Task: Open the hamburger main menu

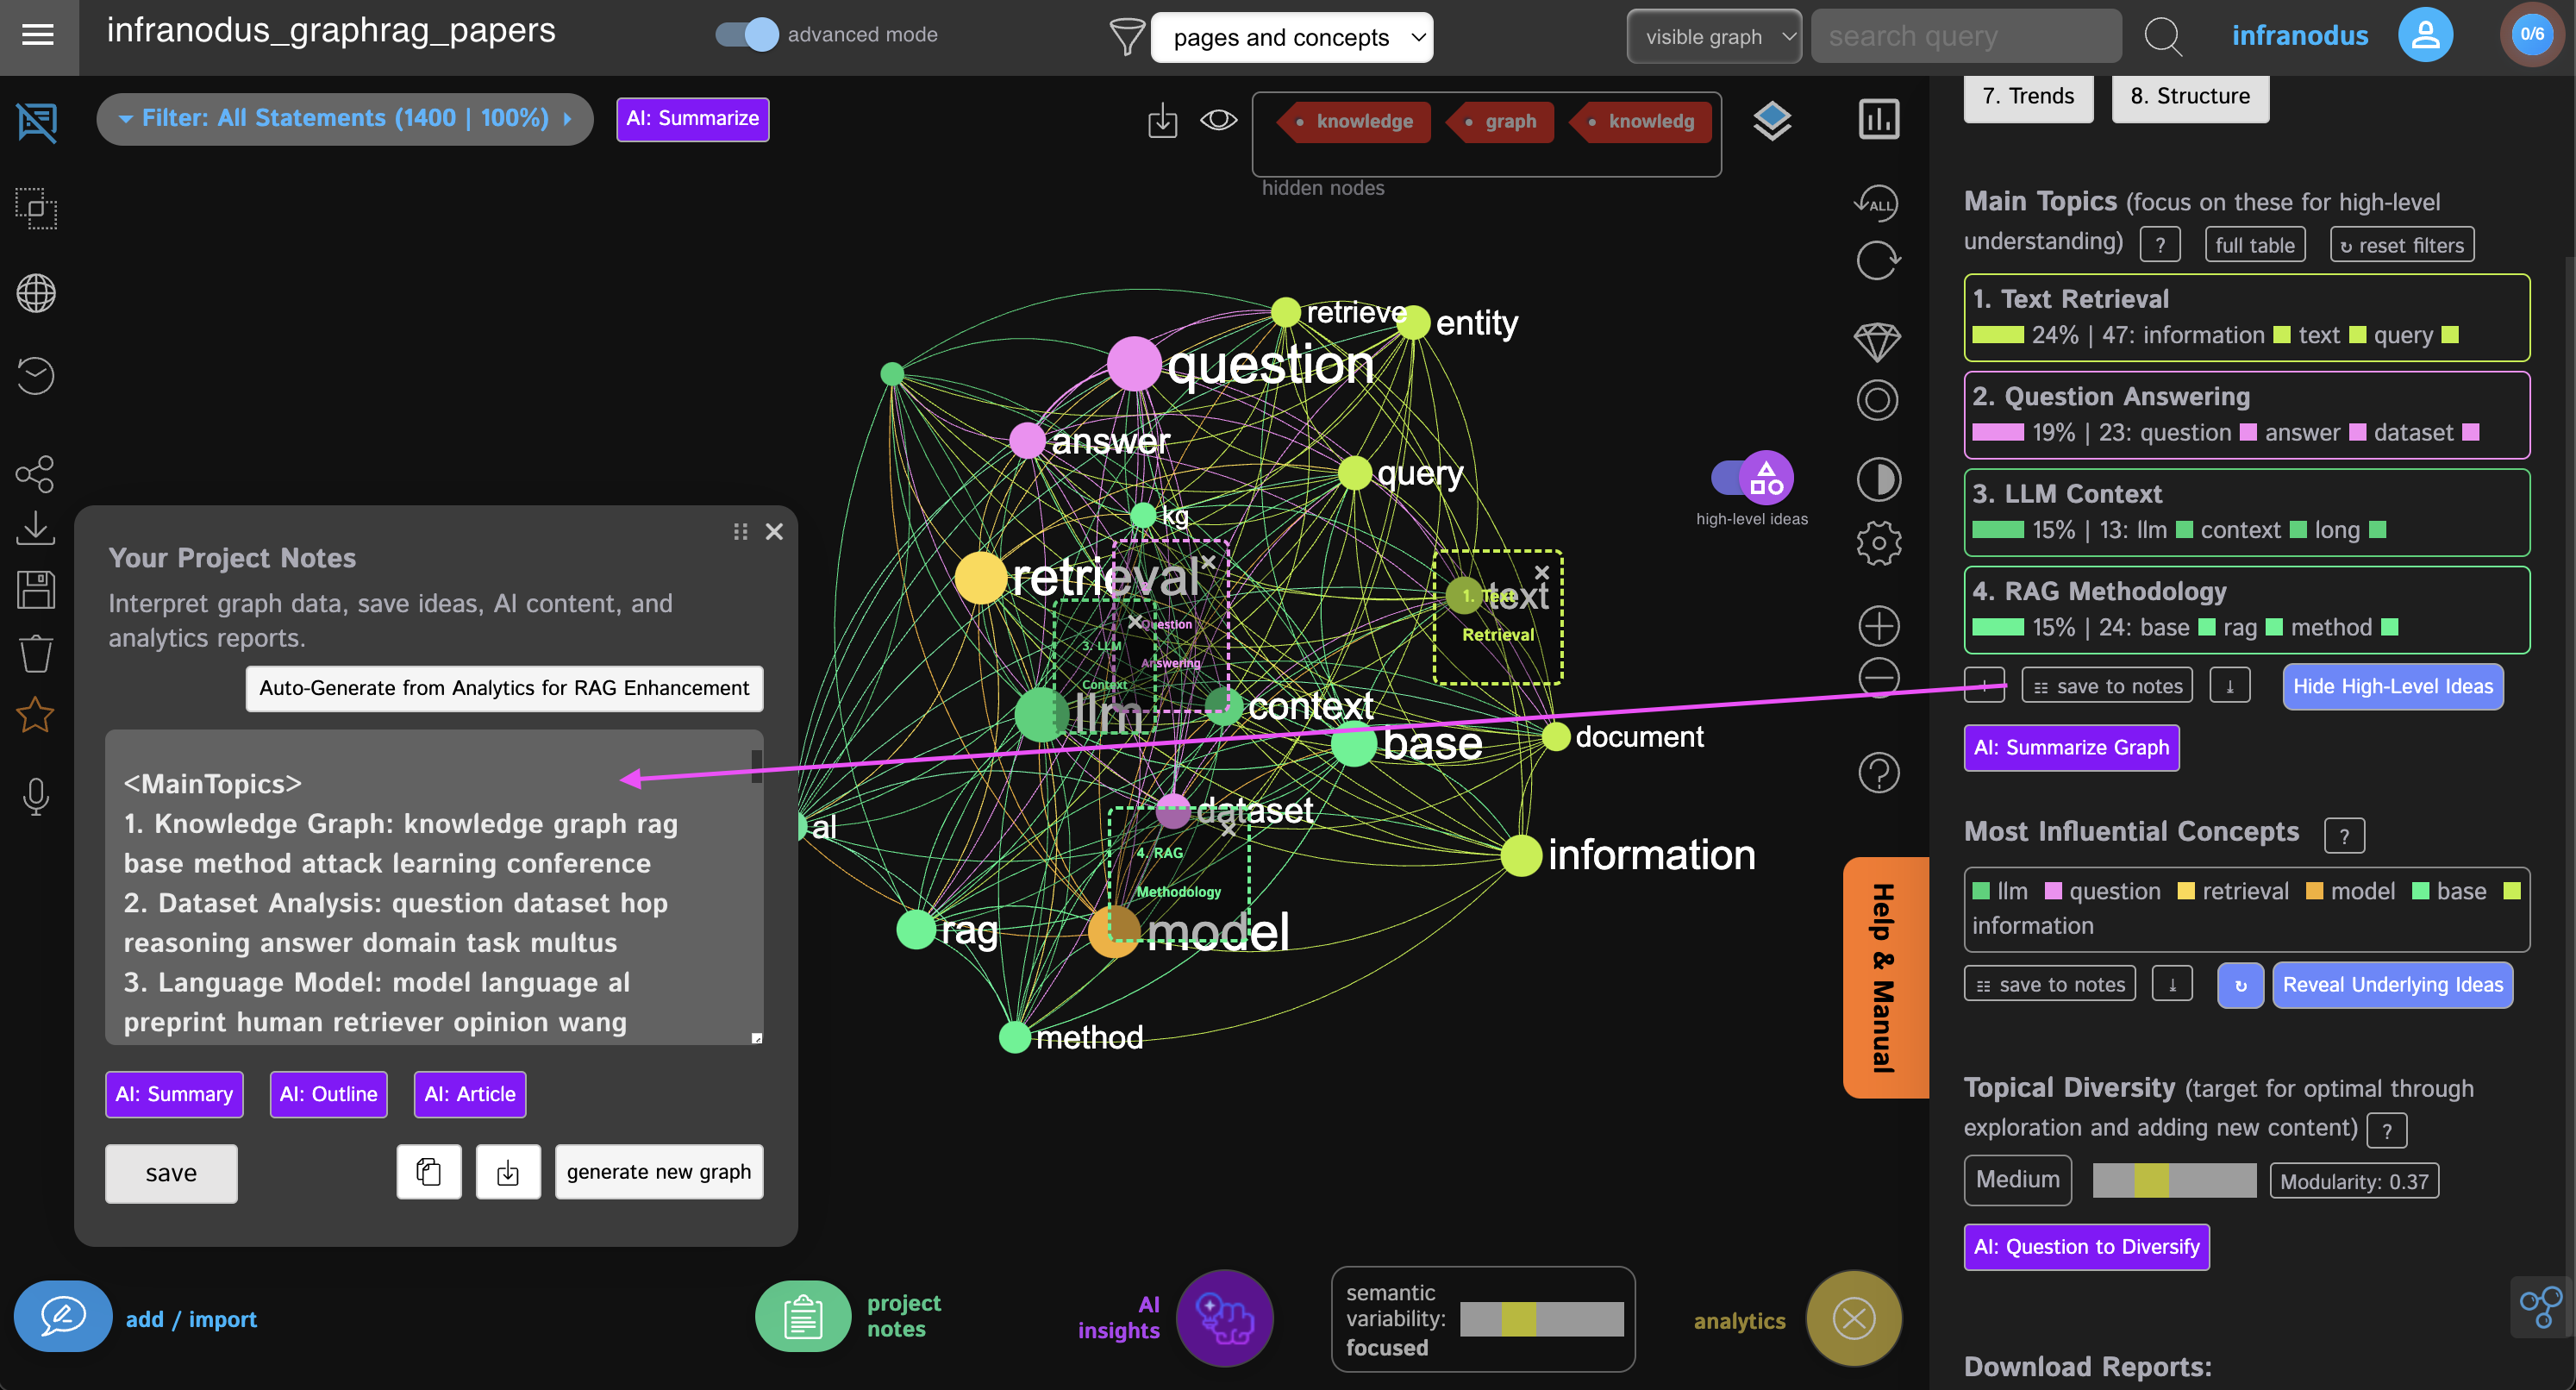Action: coord(38,35)
